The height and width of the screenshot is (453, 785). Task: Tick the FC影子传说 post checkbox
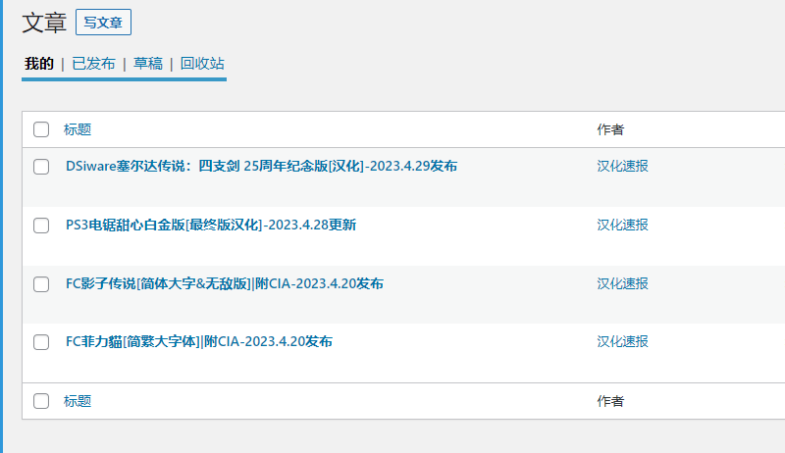(x=41, y=284)
